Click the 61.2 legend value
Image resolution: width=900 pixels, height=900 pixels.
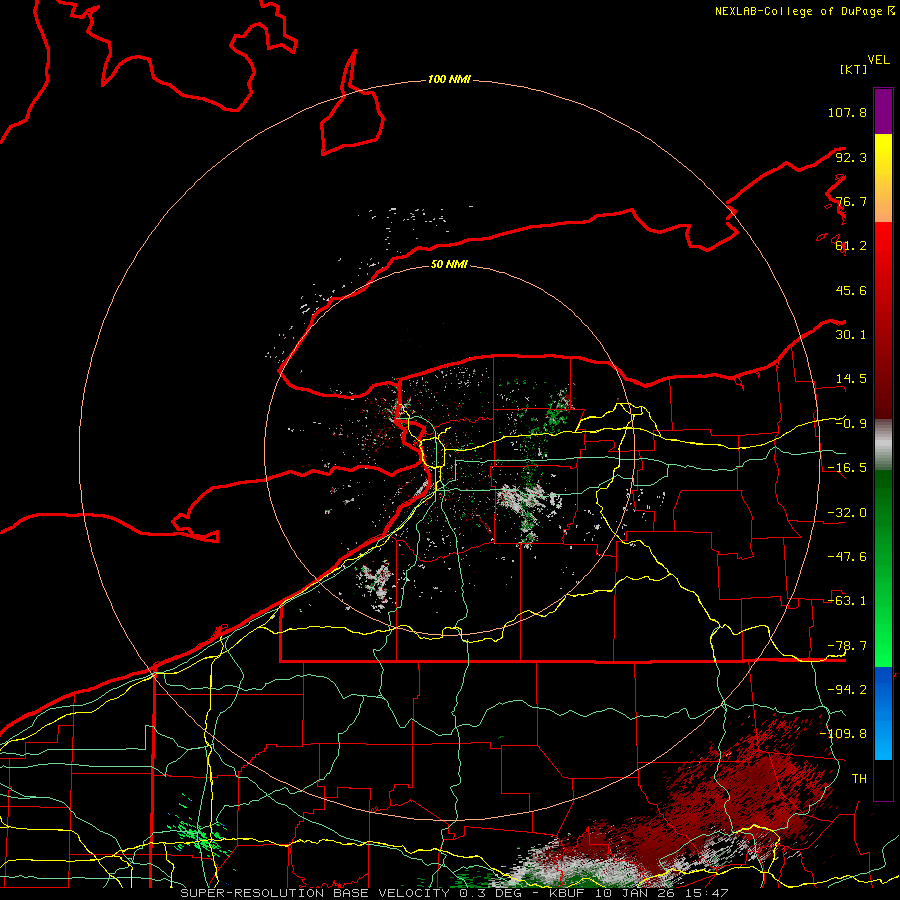851,246
